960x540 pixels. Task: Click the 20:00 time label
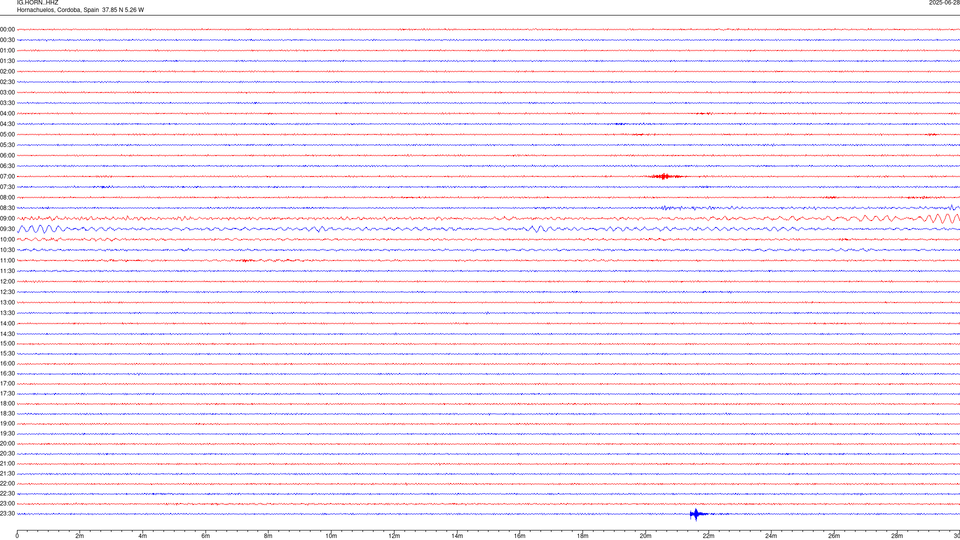[7, 443]
